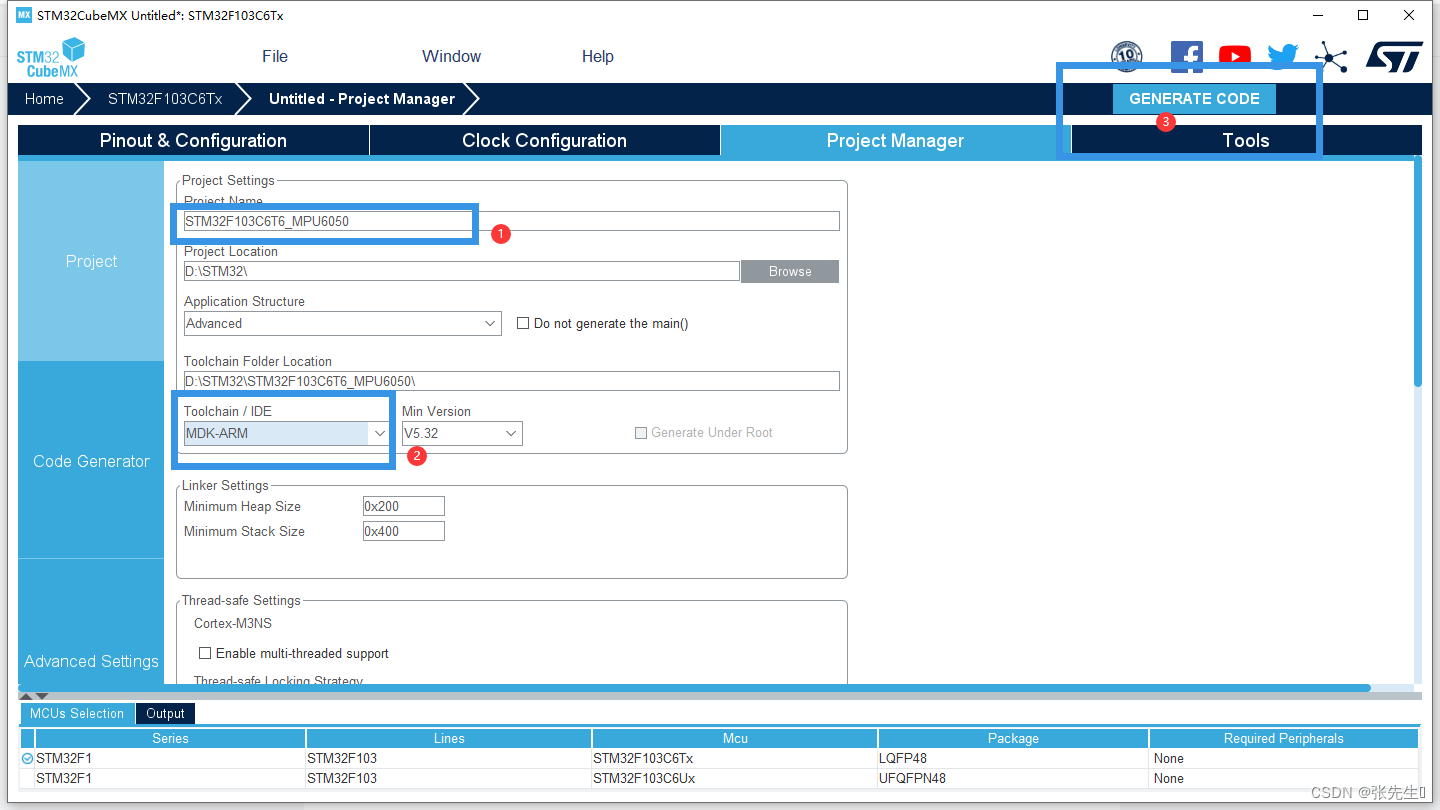Click the MX app icon in title bar
Image resolution: width=1440 pixels, height=810 pixels.
click(24, 15)
